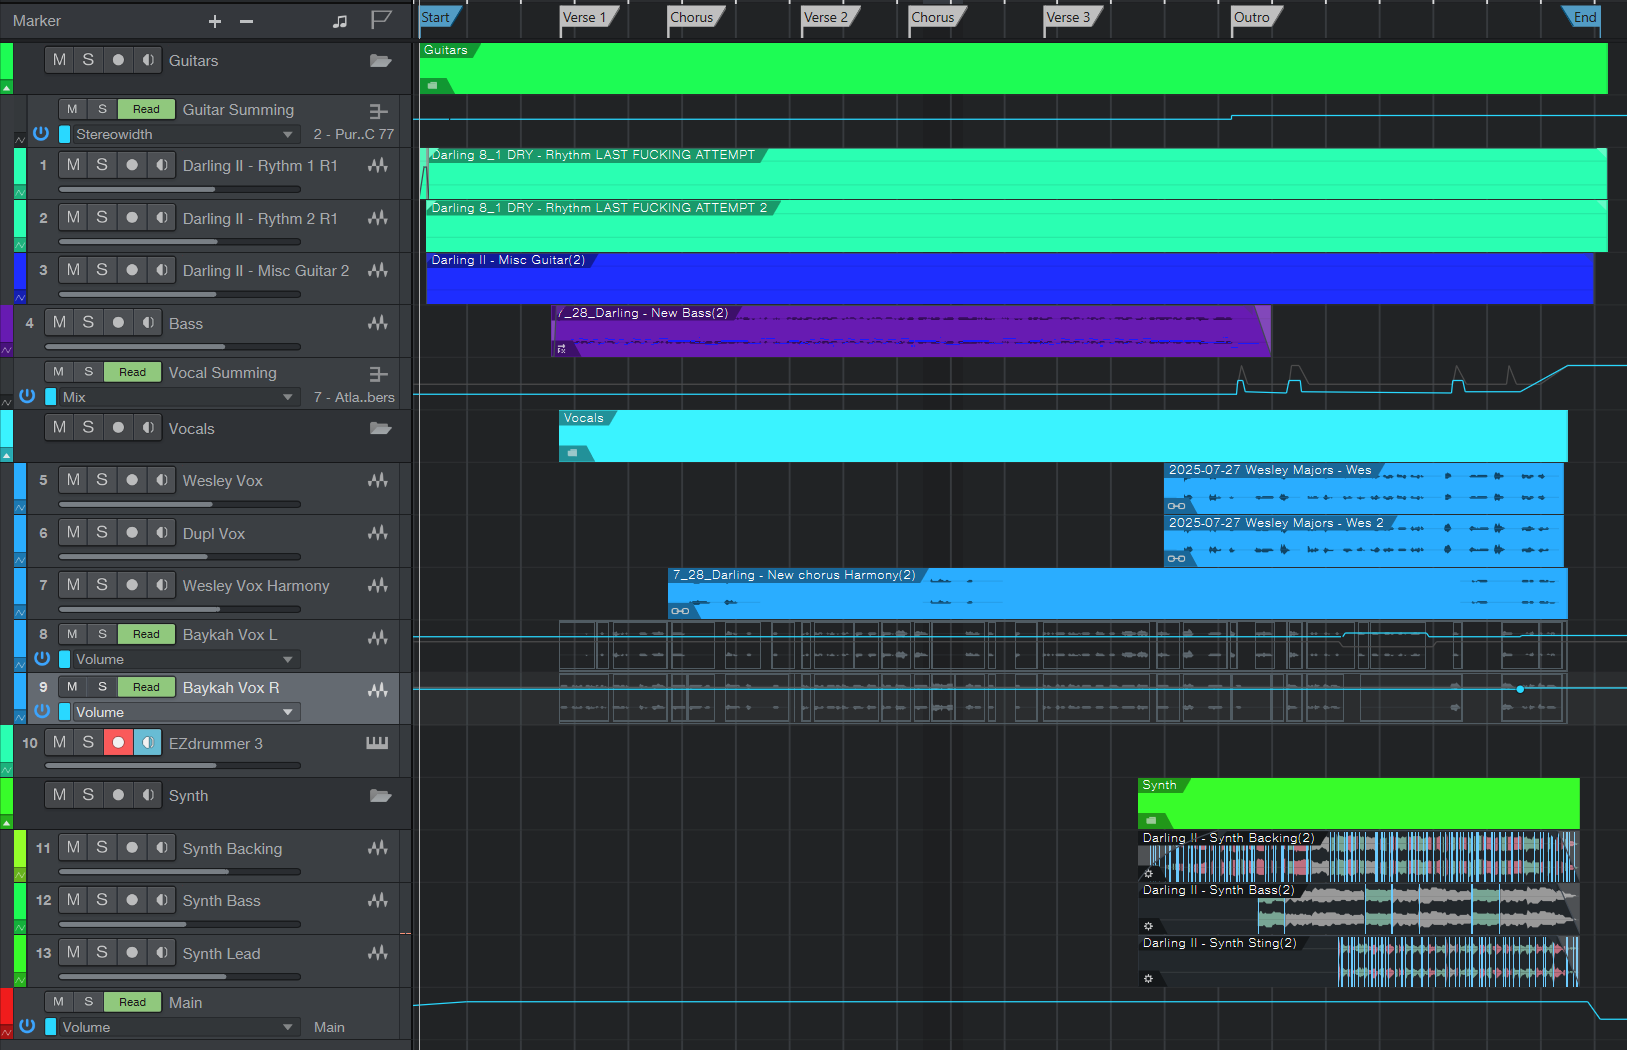
Task: Click the Guitar Summing bus channel icon
Action: pyautogui.click(x=378, y=110)
